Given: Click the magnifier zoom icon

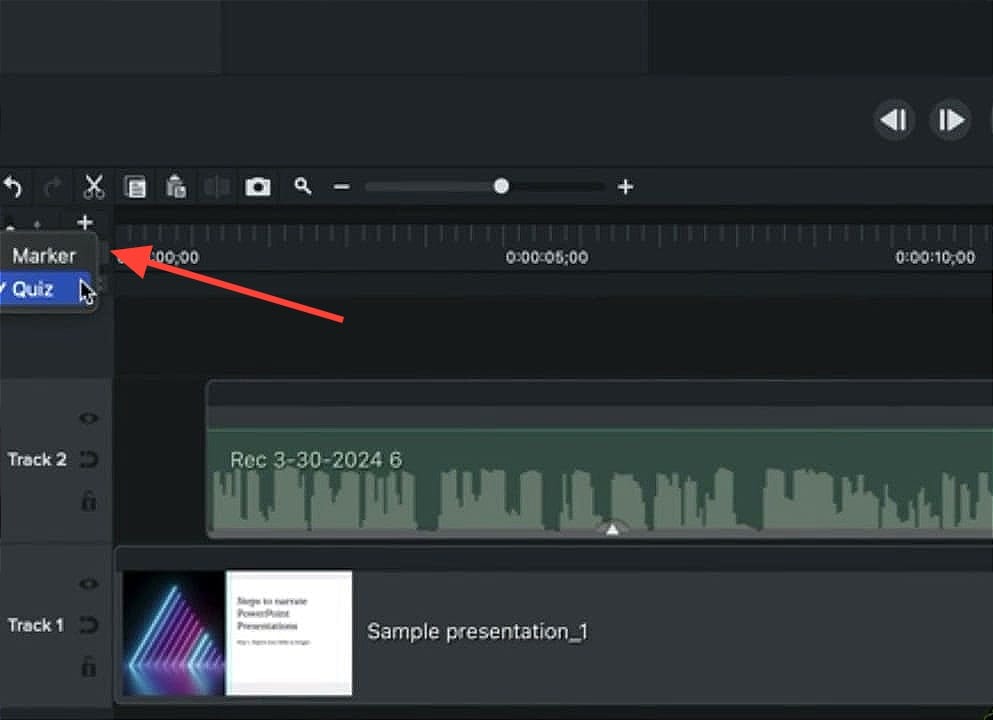Looking at the screenshot, I should (x=303, y=187).
